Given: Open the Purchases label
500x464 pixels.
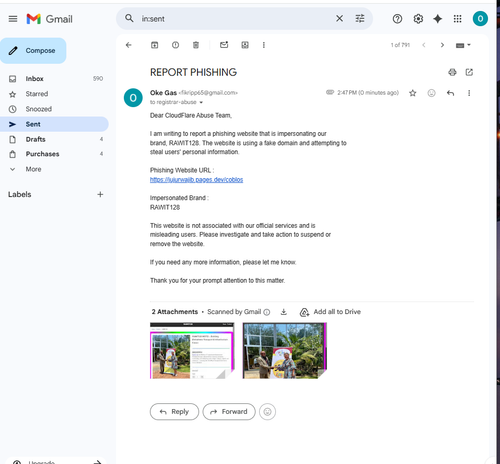Looking at the screenshot, I should (54, 154).
